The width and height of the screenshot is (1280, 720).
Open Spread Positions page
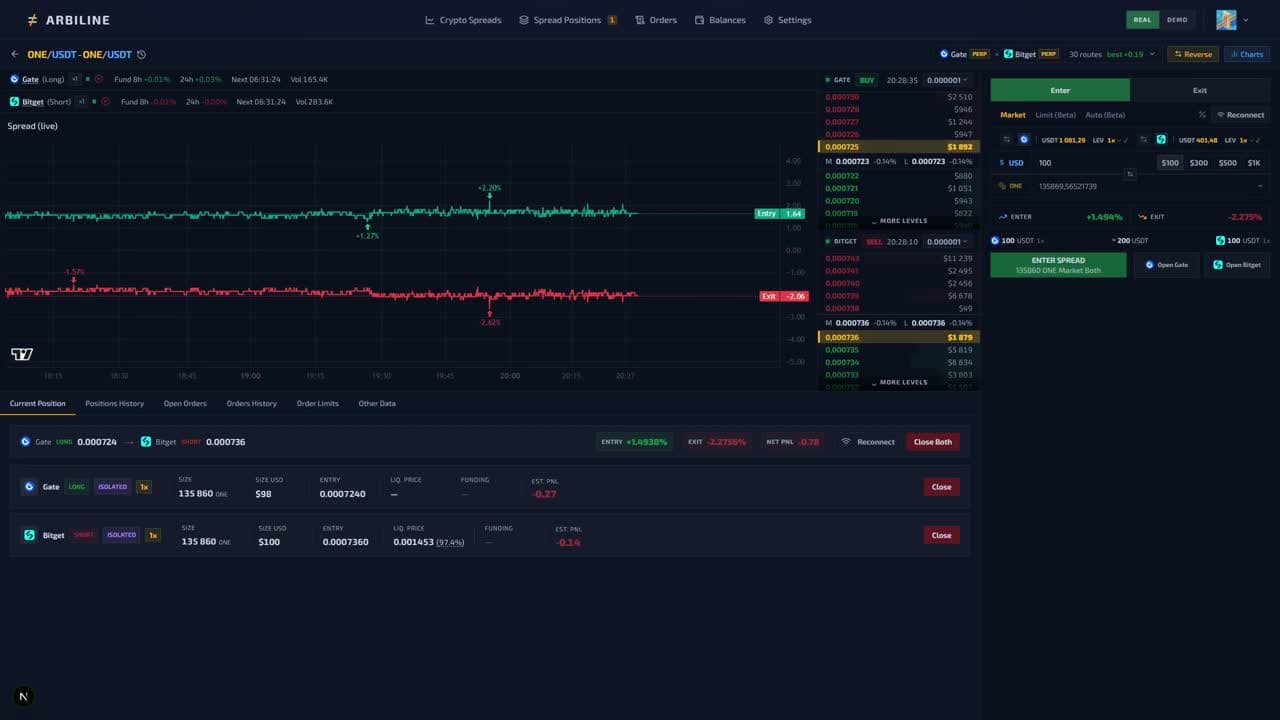tap(568, 20)
